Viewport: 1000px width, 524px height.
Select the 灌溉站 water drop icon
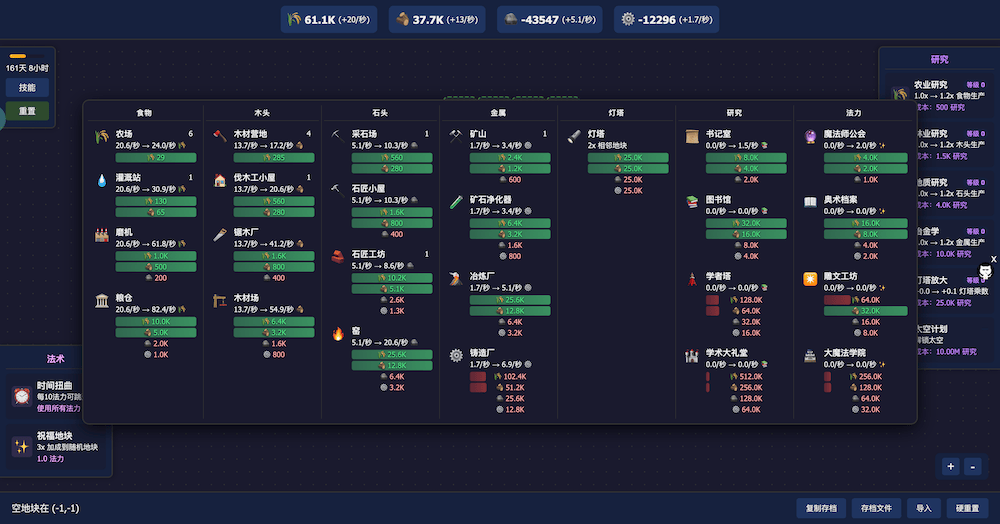(102, 182)
